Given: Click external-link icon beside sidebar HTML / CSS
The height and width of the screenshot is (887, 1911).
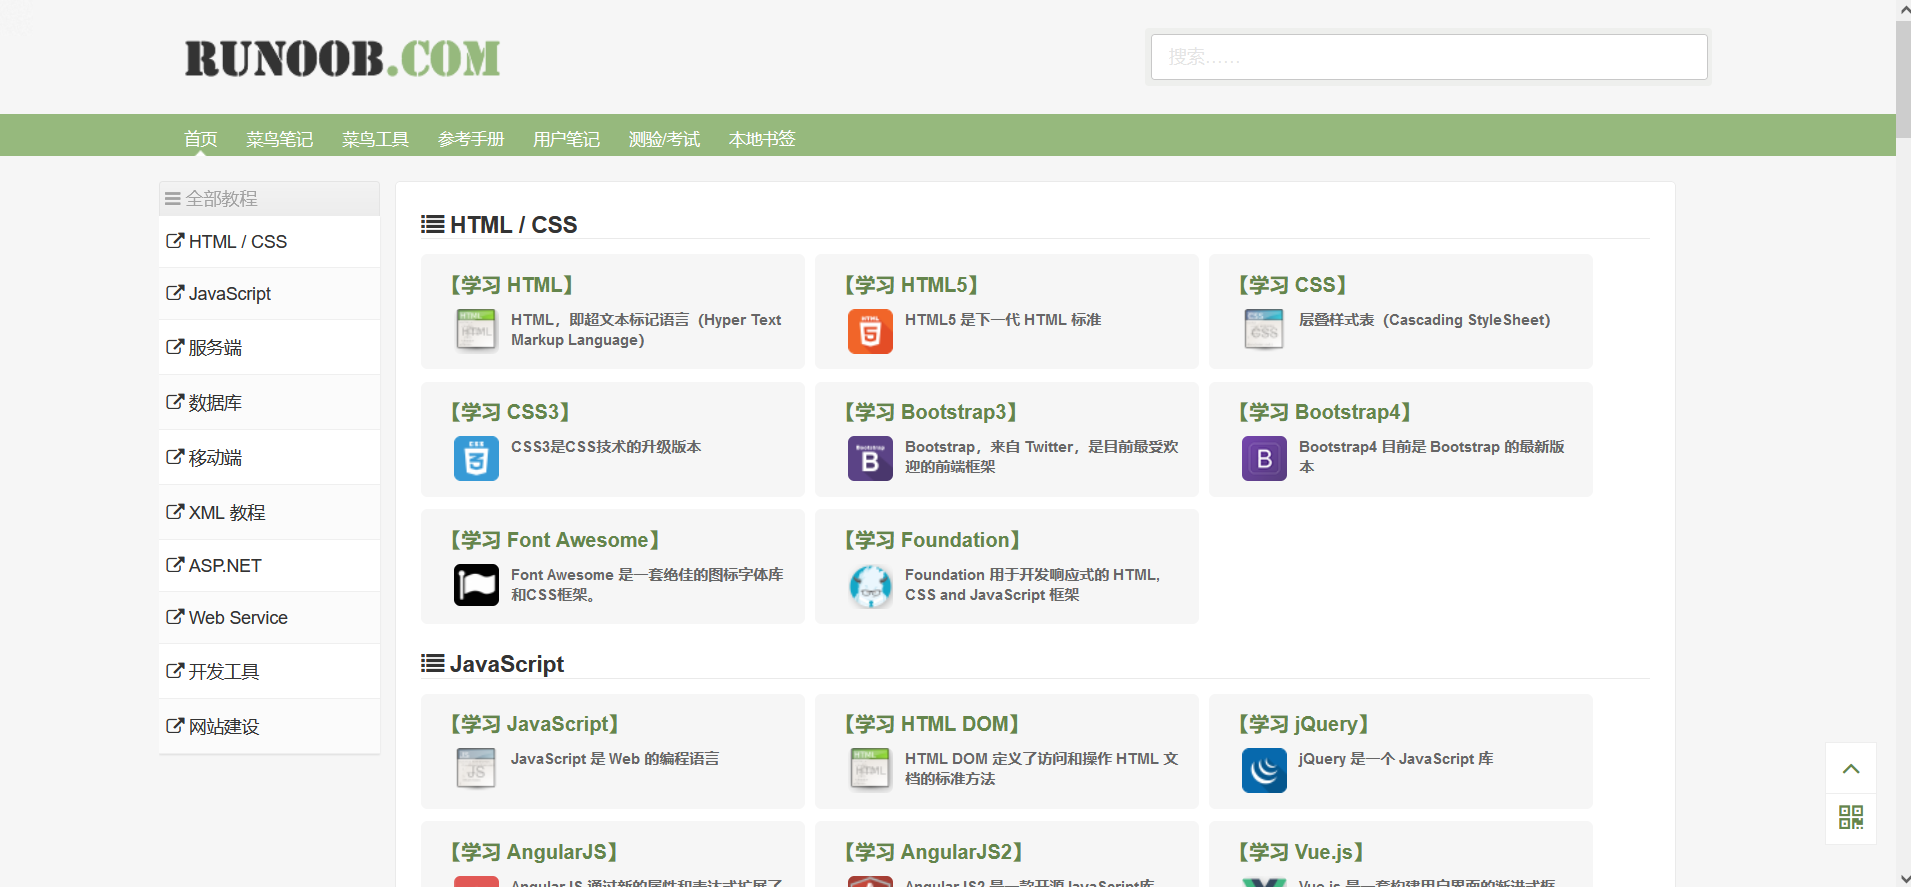Looking at the screenshot, I should [175, 241].
